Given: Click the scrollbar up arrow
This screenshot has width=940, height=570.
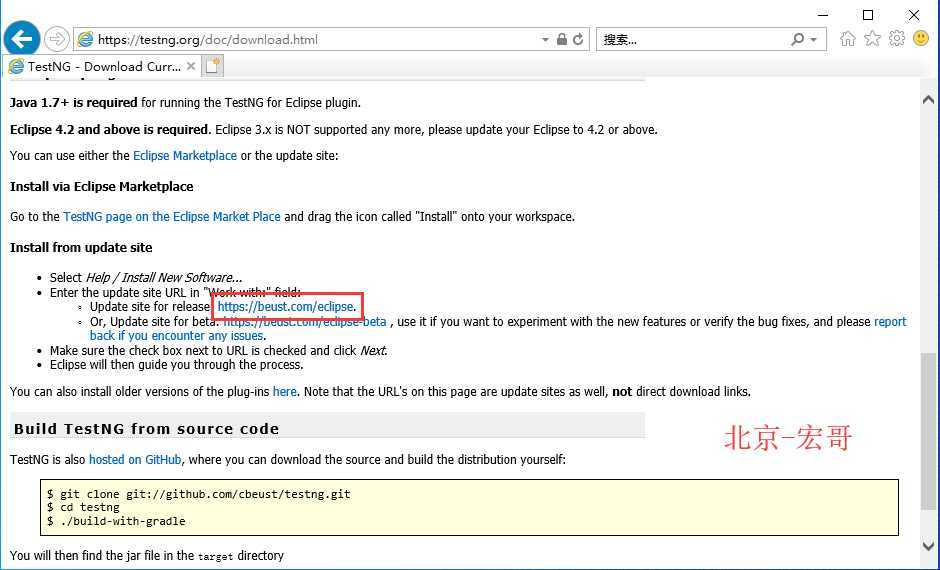Looking at the screenshot, I should [x=929, y=99].
